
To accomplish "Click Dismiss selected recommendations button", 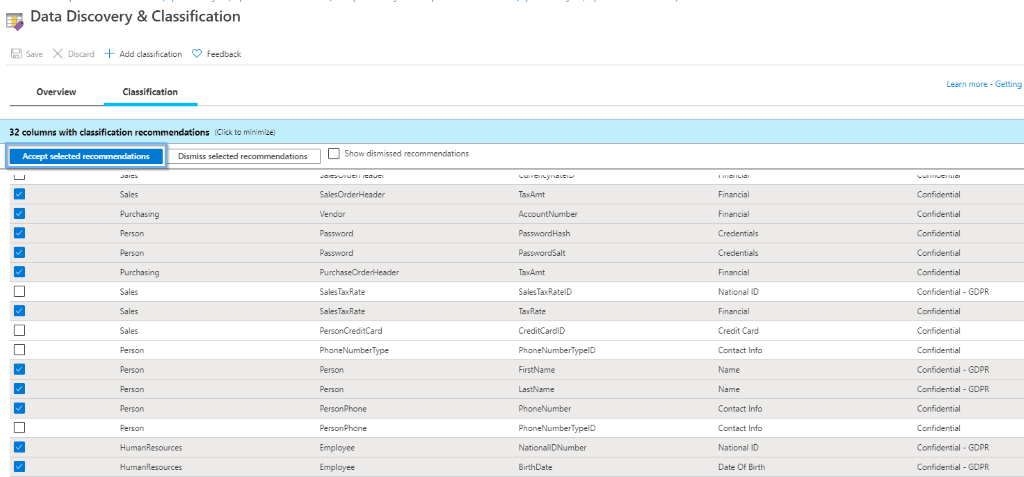I will click(x=242, y=157).
